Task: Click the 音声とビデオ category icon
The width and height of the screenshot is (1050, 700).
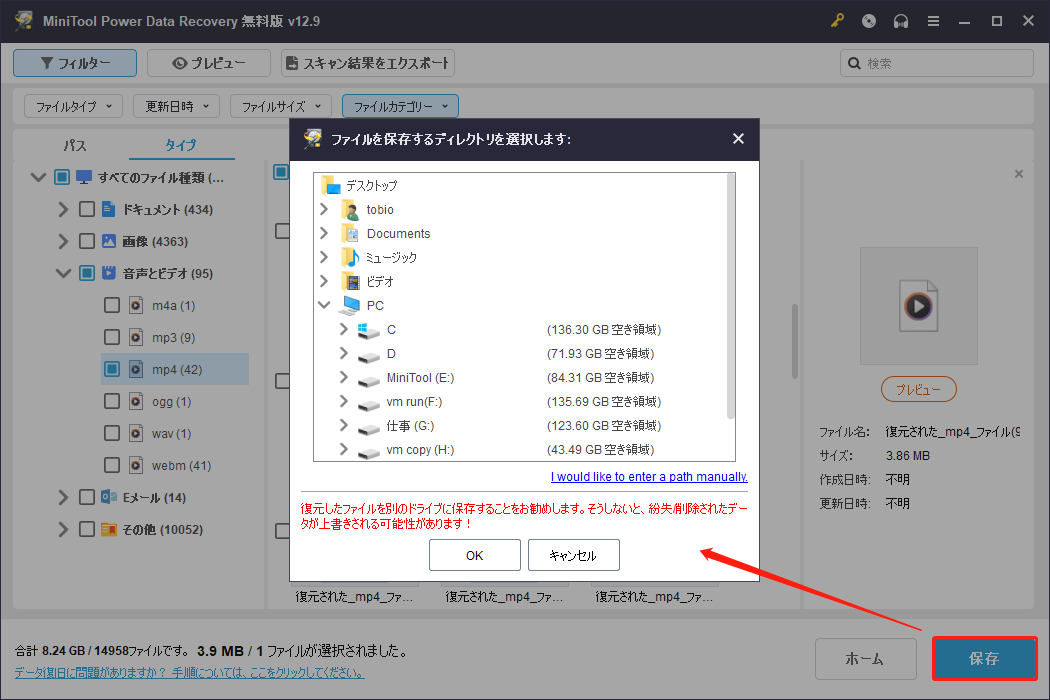Action: 108,273
